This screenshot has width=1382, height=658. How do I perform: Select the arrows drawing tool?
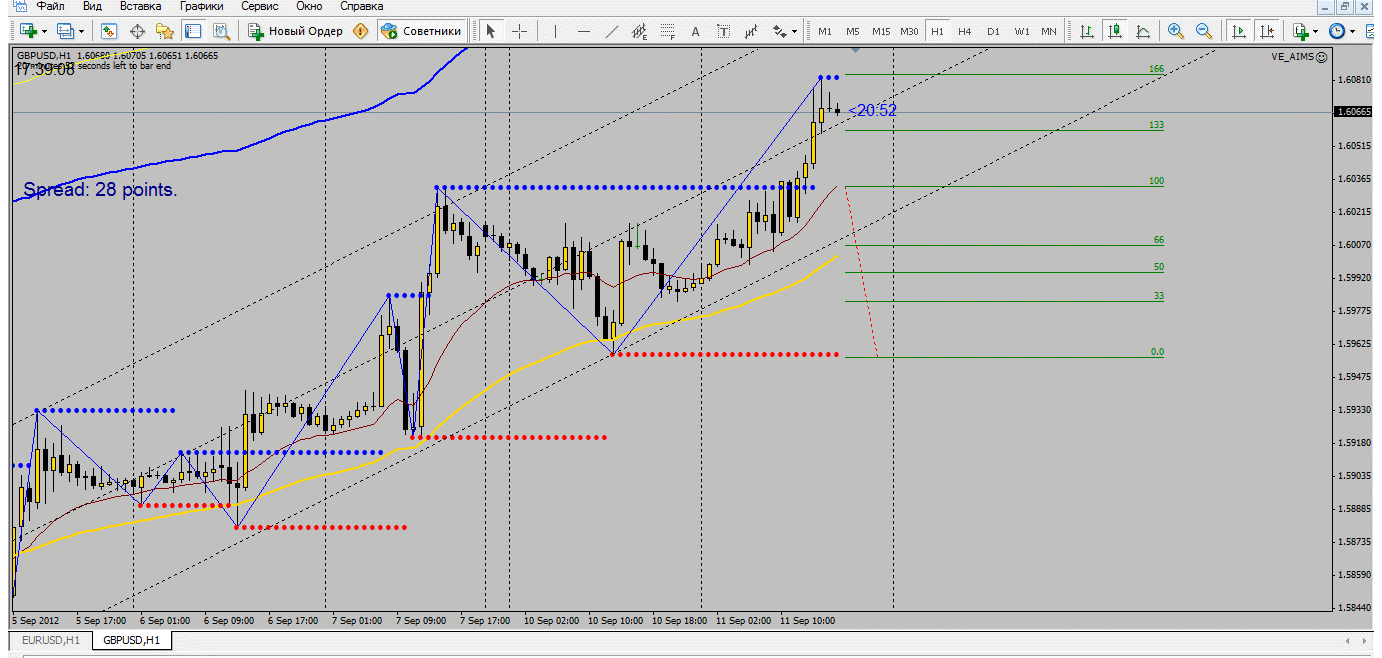coord(779,31)
